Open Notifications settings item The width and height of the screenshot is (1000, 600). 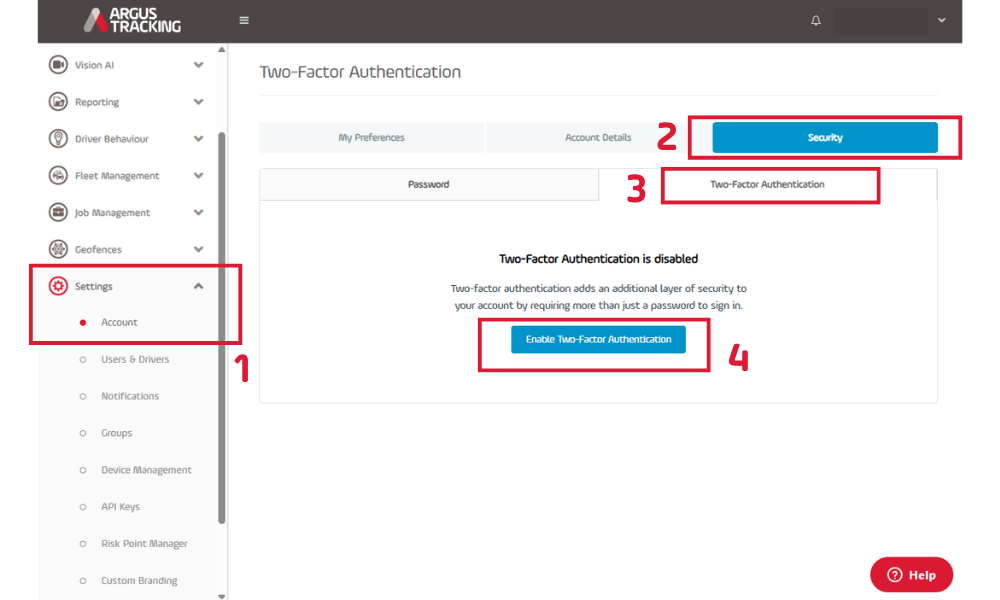[130, 396]
